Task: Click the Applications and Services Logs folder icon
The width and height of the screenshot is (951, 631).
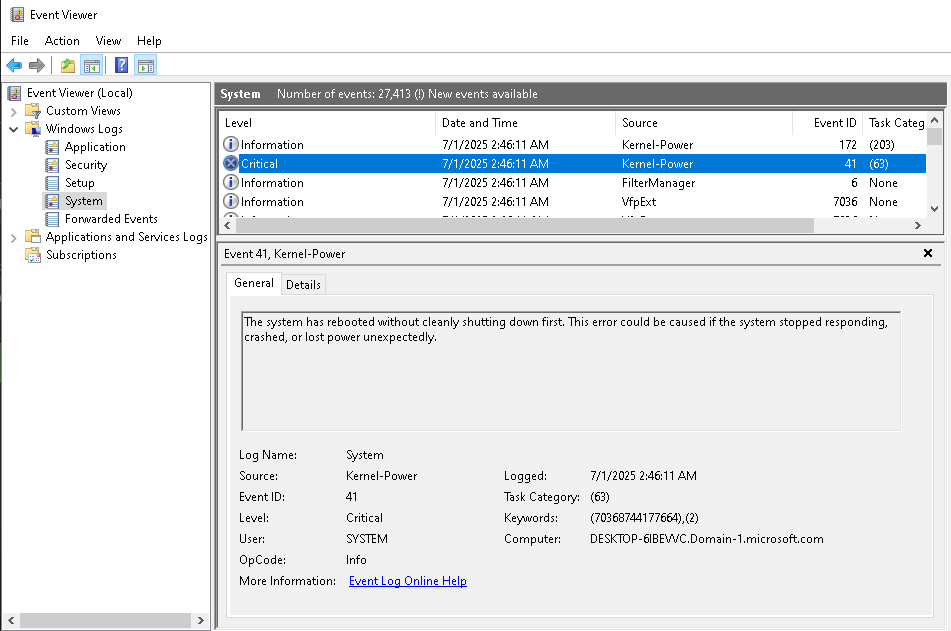Action: click(x=33, y=237)
